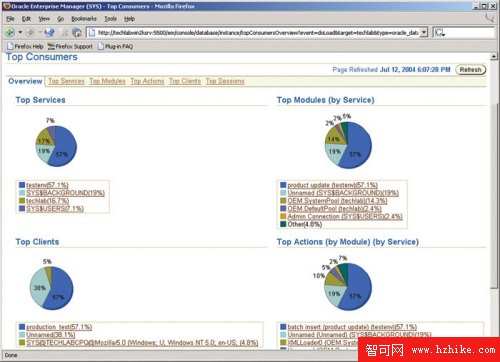
Task: Switch to Top Sessions tab
Action: tap(225, 81)
